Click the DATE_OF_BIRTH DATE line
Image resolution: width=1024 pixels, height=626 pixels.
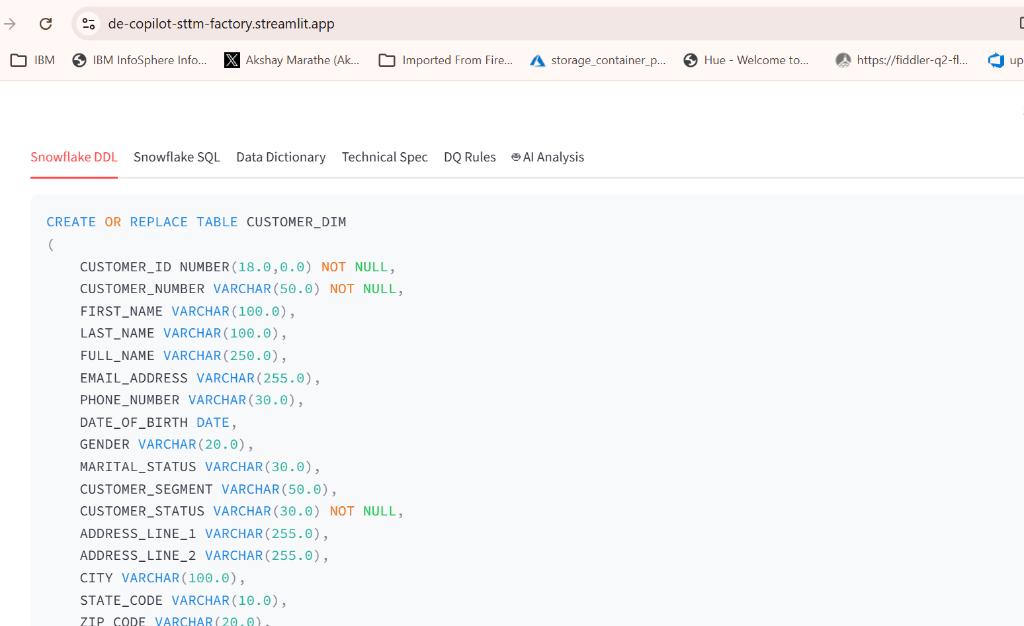(158, 422)
